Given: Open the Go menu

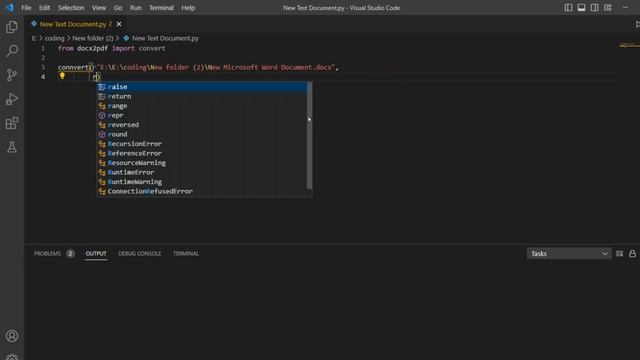Looking at the screenshot, I should [118, 8].
